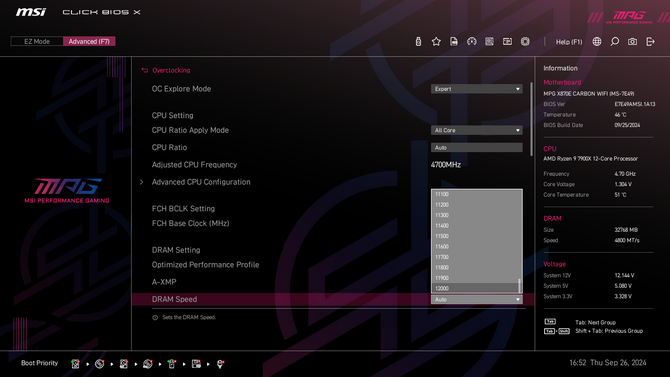Viewport: 670px width, 377px height.
Task: Select the A-XMP setting row
Action: pyautogui.click(x=164, y=282)
